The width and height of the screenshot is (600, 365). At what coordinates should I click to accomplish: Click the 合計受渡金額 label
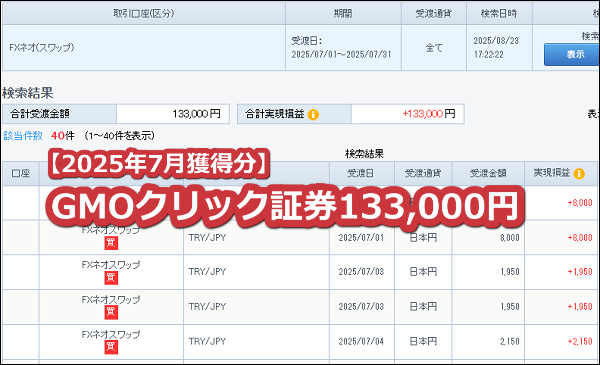click(x=40, y=114)
